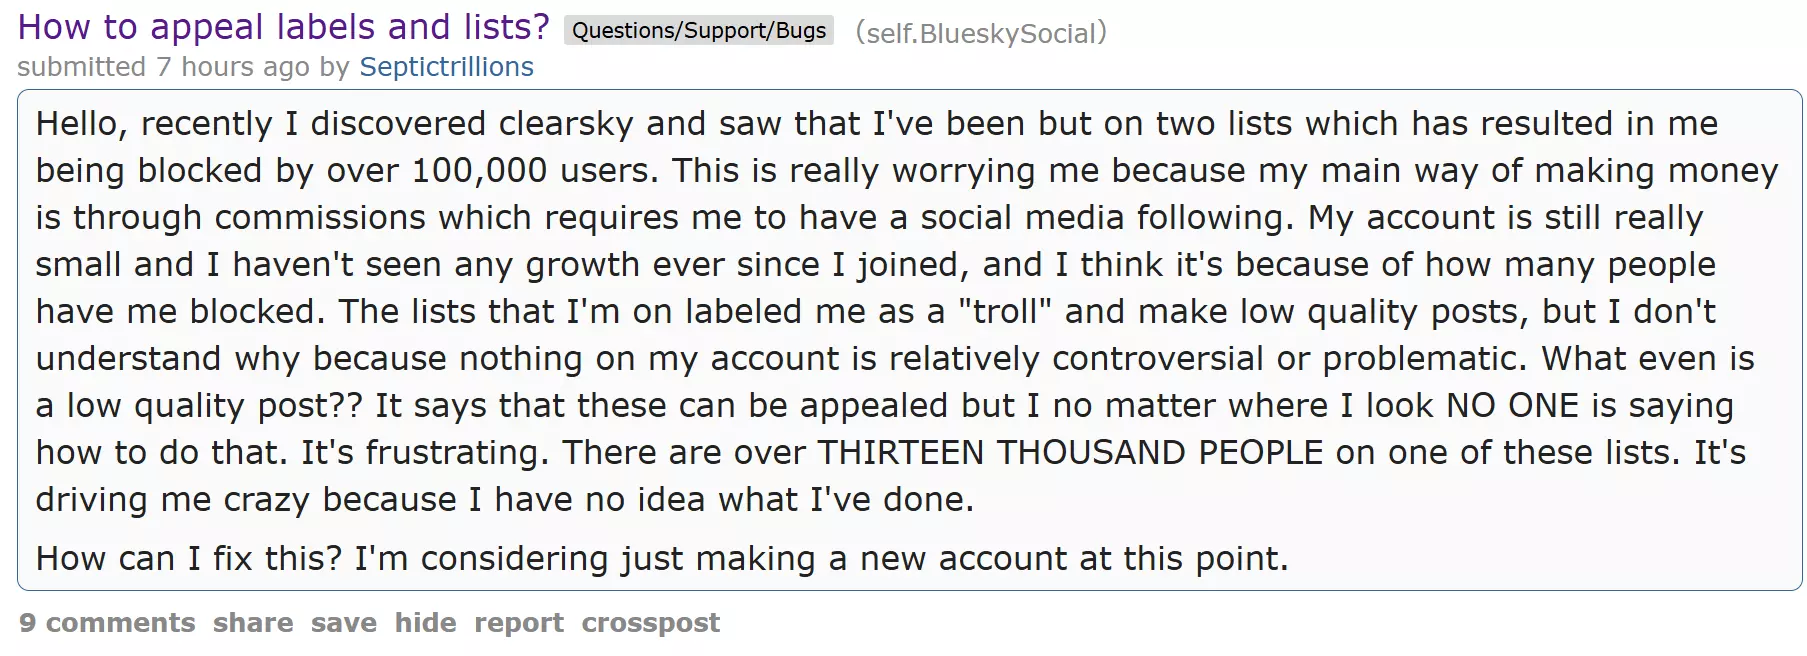Click the Questions/Support/Bugs flair tag
Screen dimensions: 1807x656
pyautogui.click(x=699, y=31)
